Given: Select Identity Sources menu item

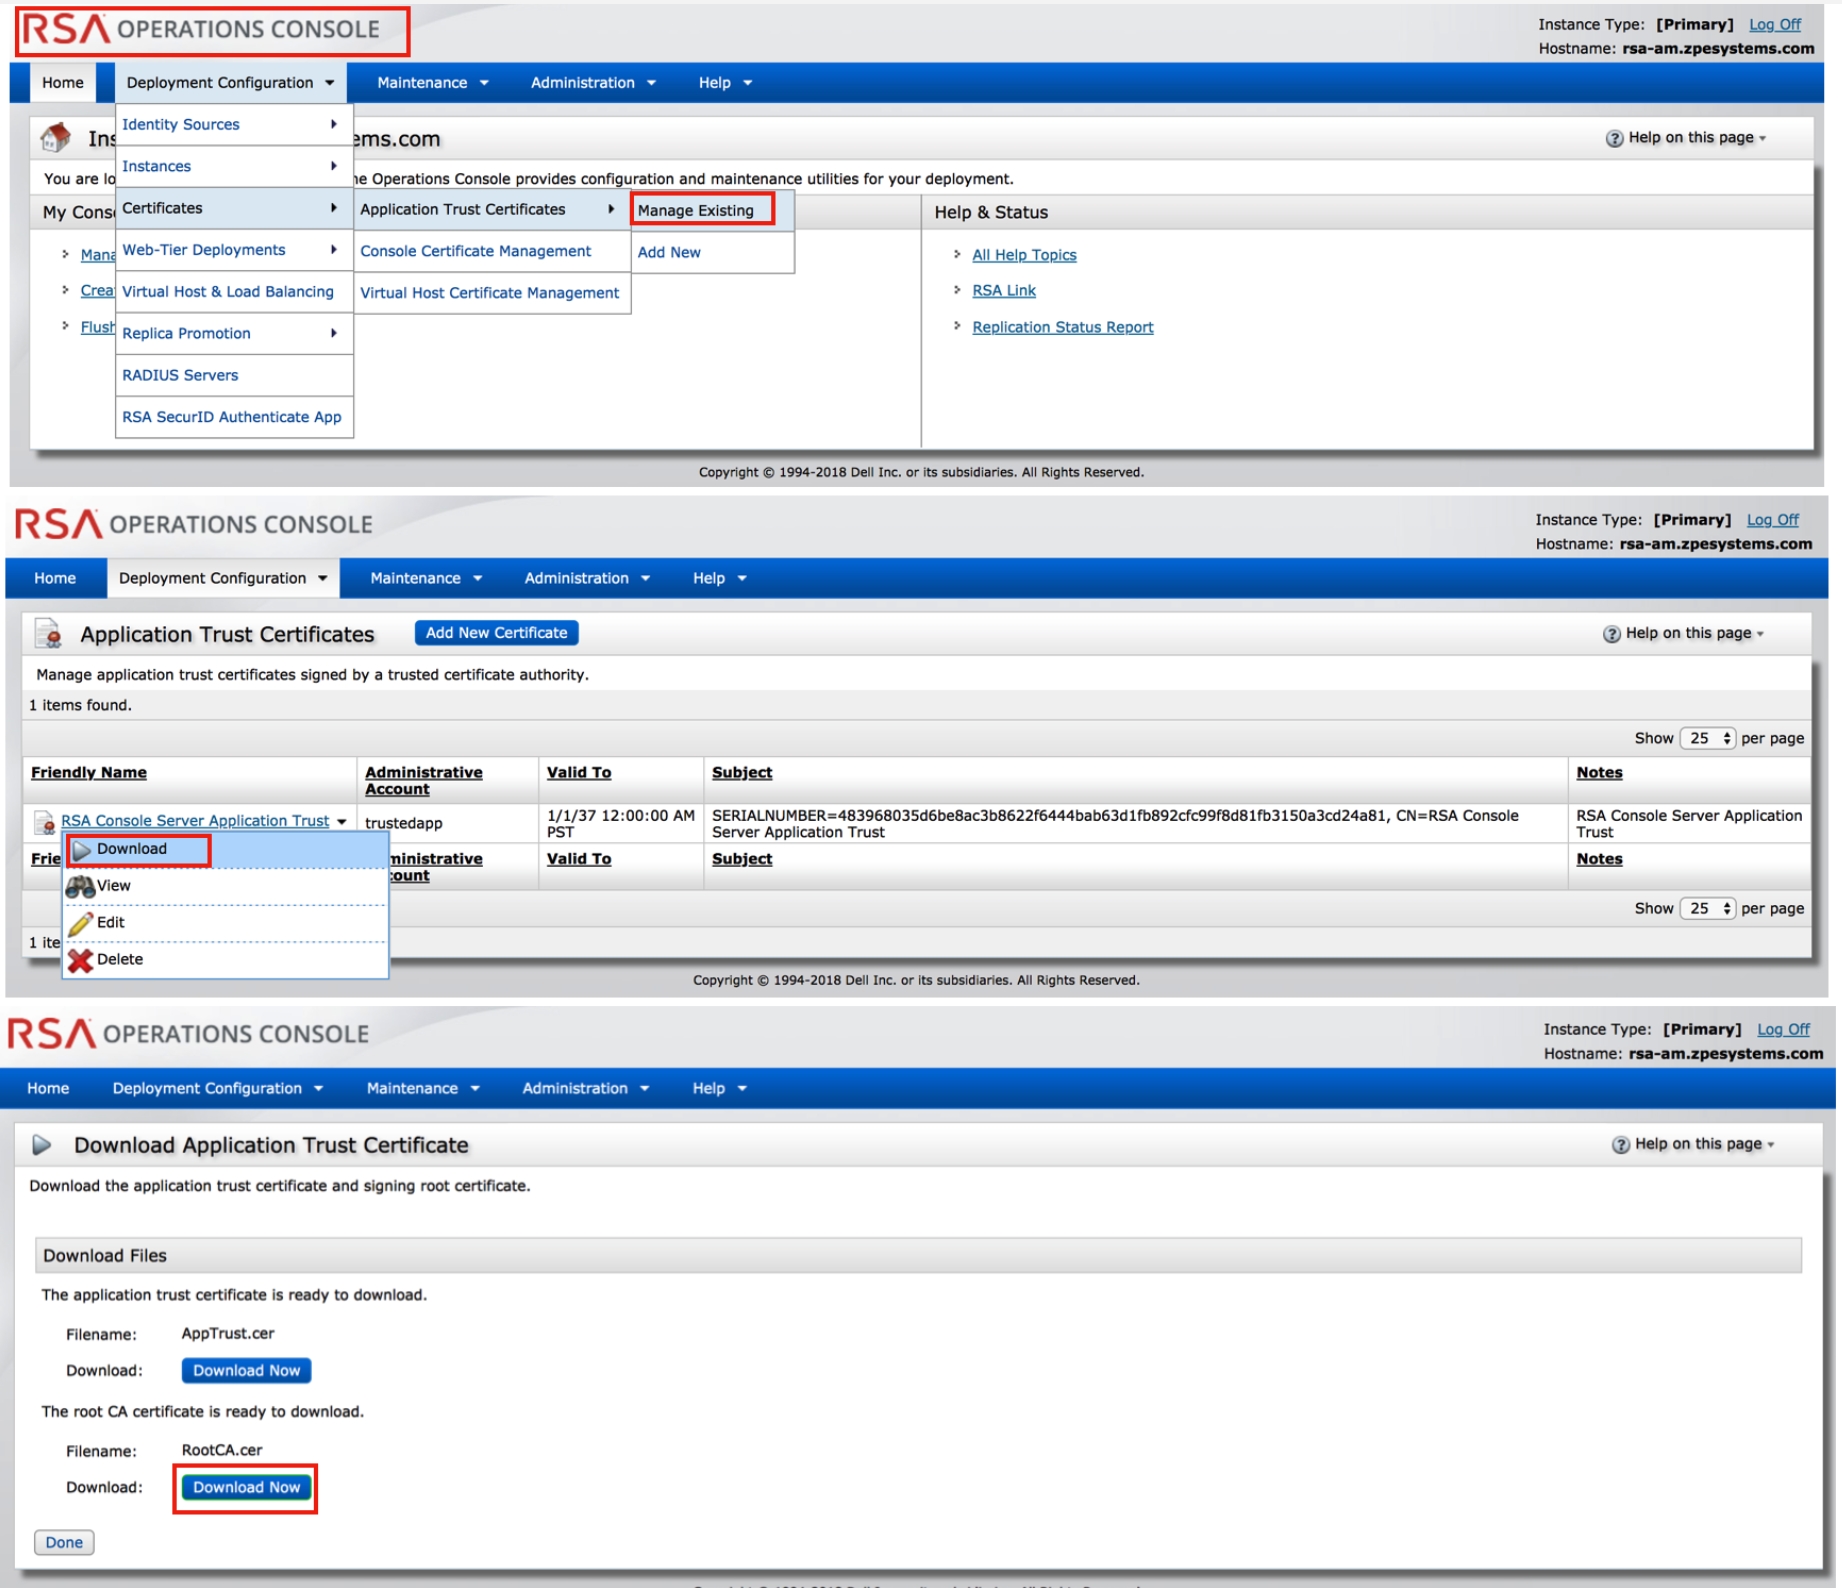Looking at the screenshot, I should (x=234, y=125).
